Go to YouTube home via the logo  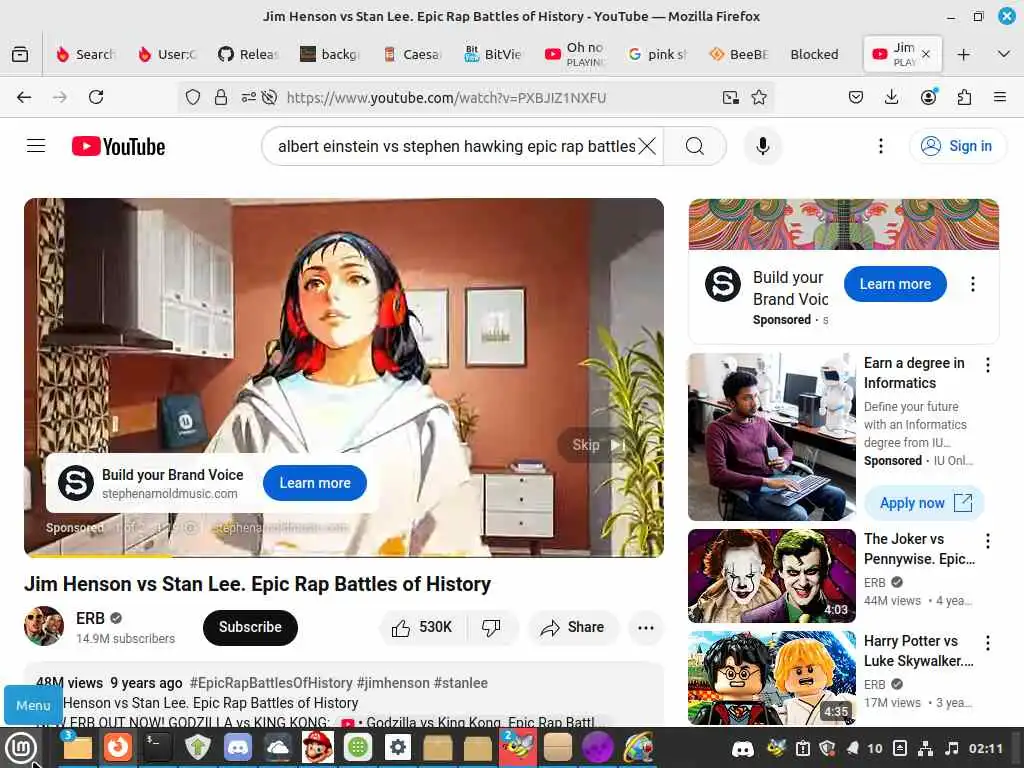118,146
